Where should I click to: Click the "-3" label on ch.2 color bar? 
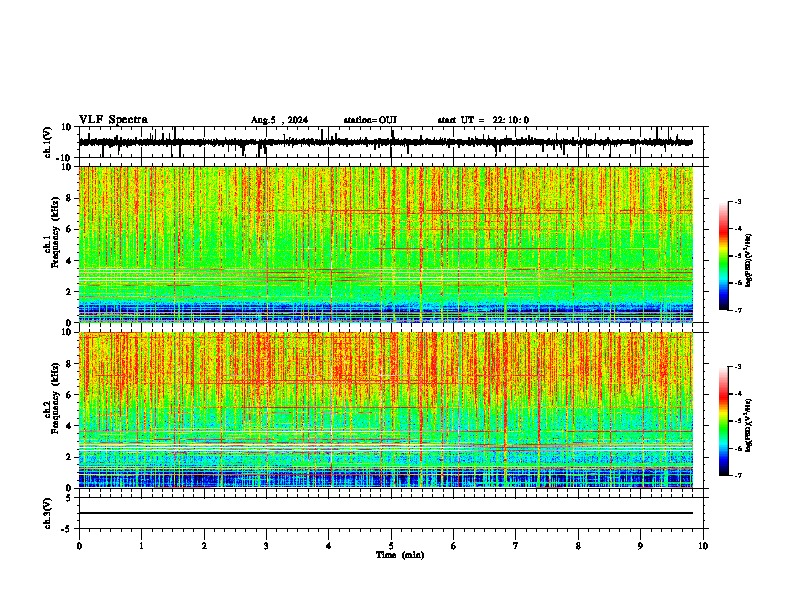click(x=737, y=367)
